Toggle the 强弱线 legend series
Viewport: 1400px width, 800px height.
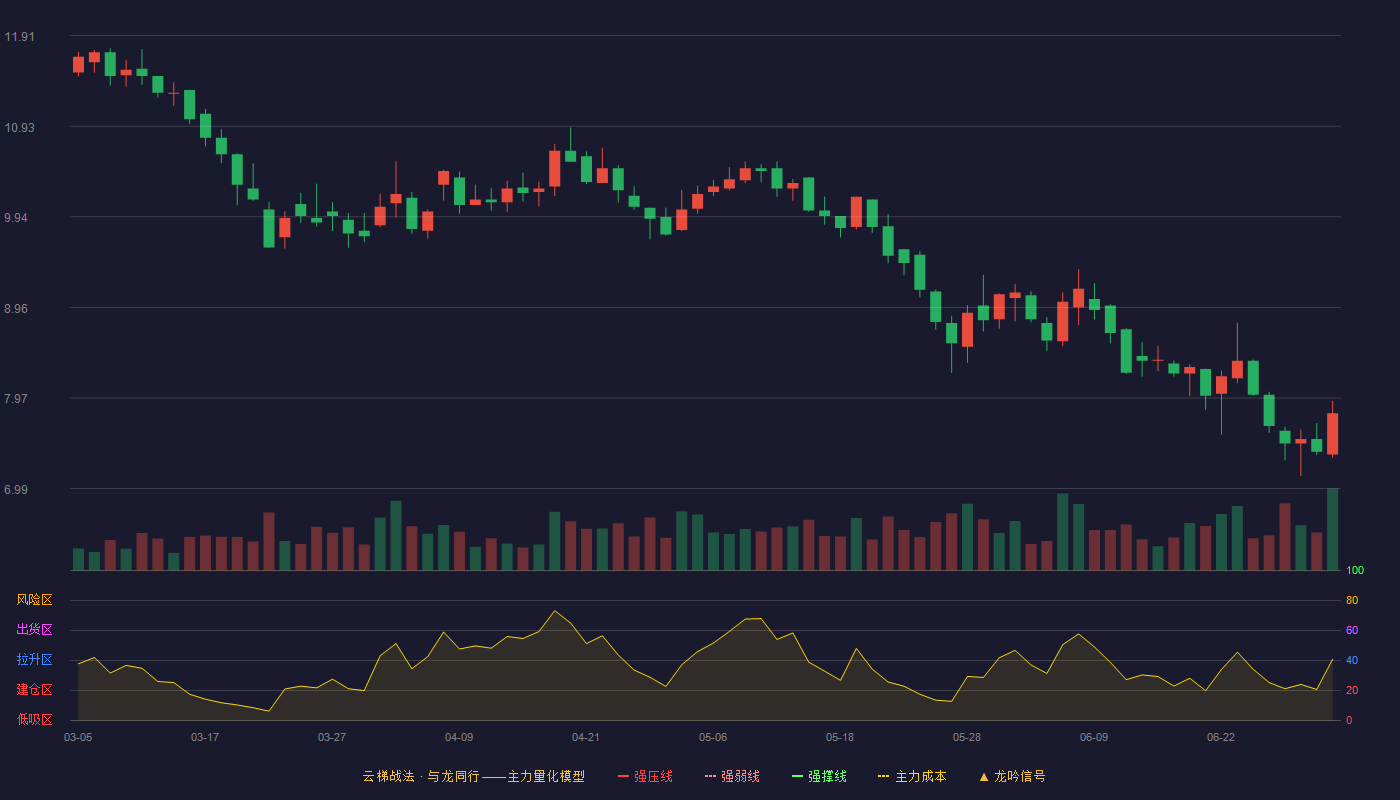coord(732,776)
